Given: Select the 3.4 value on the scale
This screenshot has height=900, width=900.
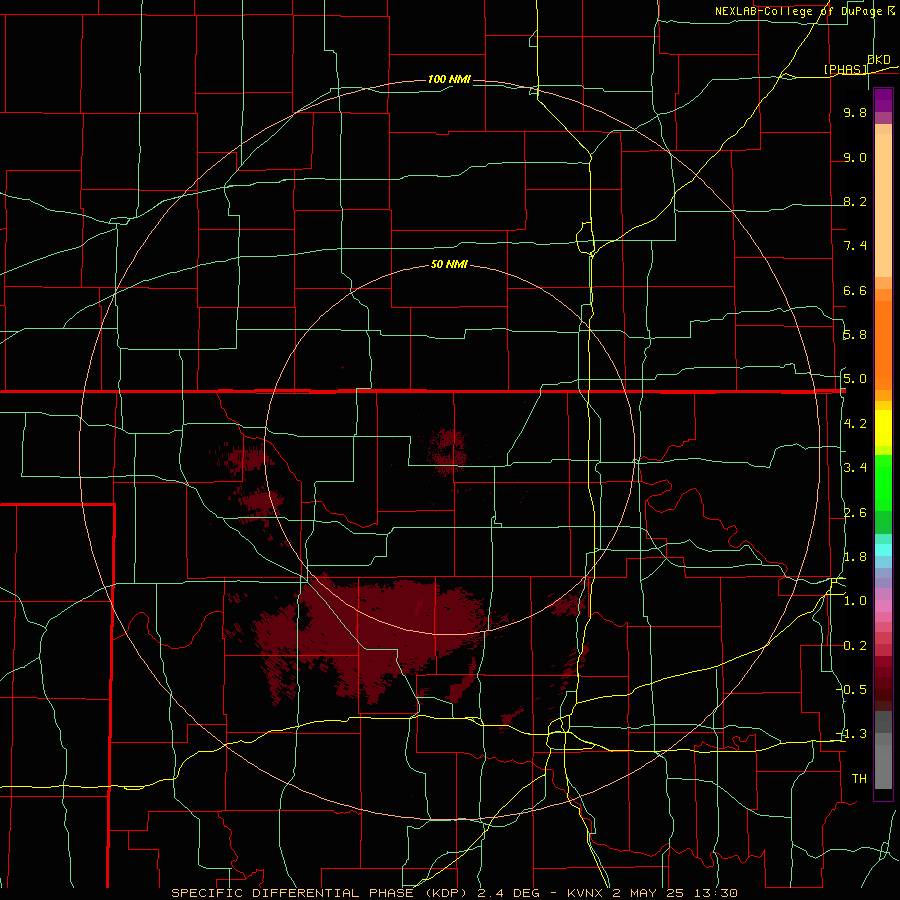Looking at the screenshot, I should pyautogui.click(x=855, y=468).
